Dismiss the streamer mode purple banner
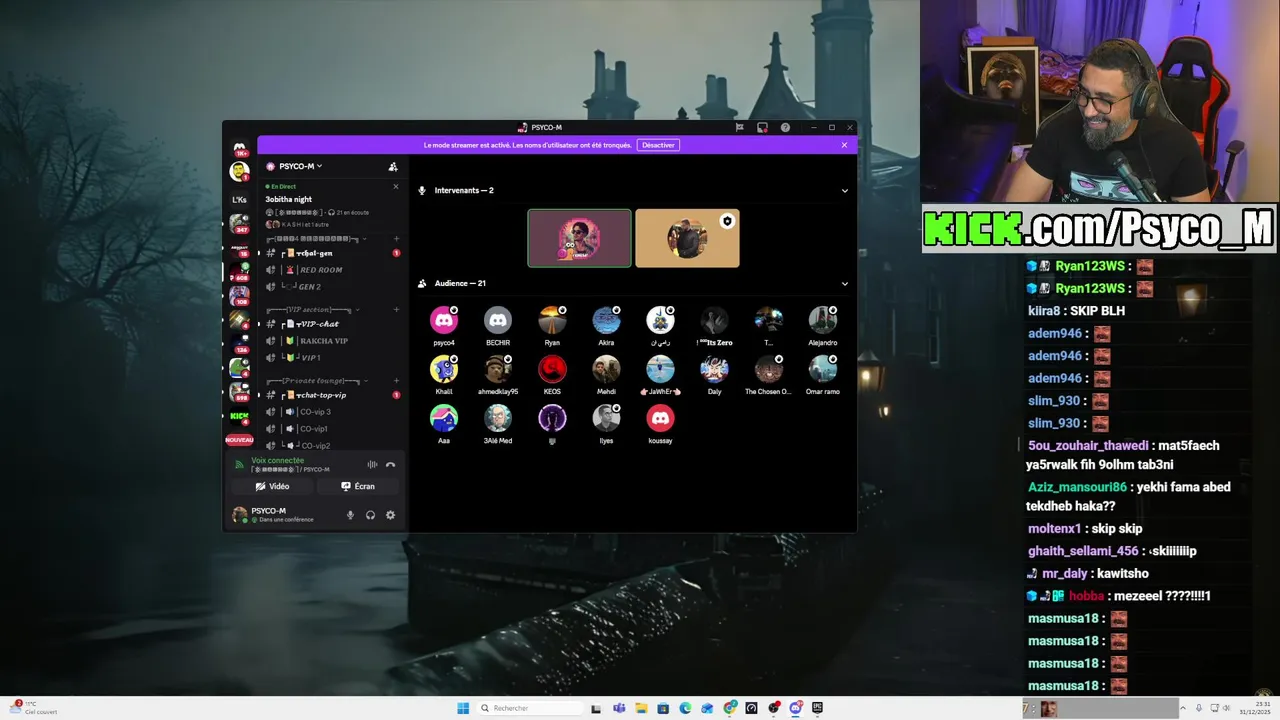The height and width of the screenshot is (720, 1280). click(x=844, y=145)
